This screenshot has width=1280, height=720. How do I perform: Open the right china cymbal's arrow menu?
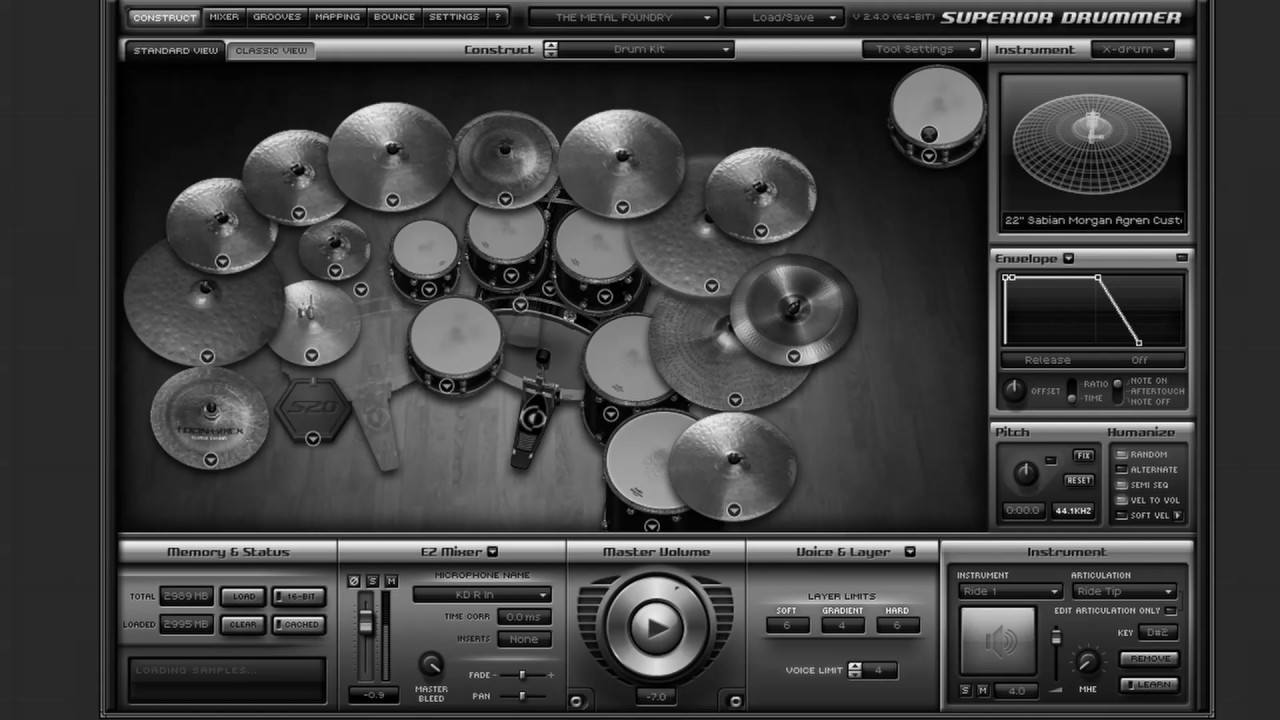[793, 356]
